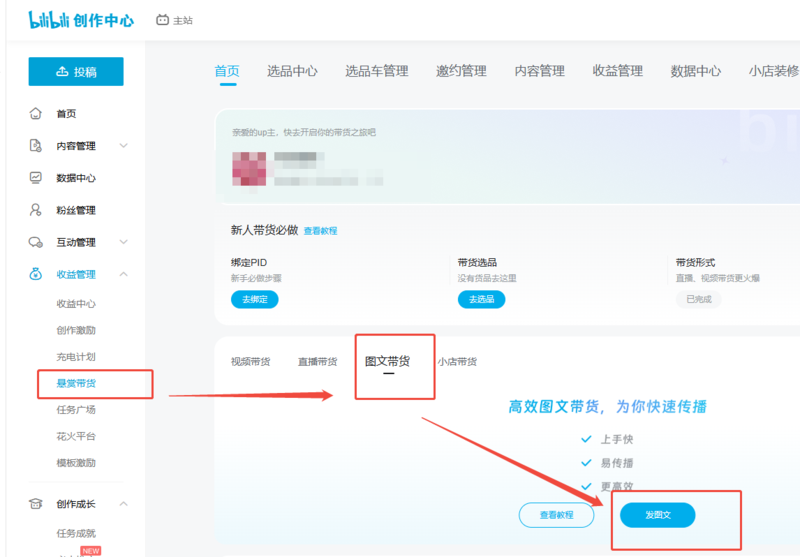The height and width of the screenshot is (557, 800).
Task: Open 花火平台 submenu item
Action: click(x=76, y=436)
